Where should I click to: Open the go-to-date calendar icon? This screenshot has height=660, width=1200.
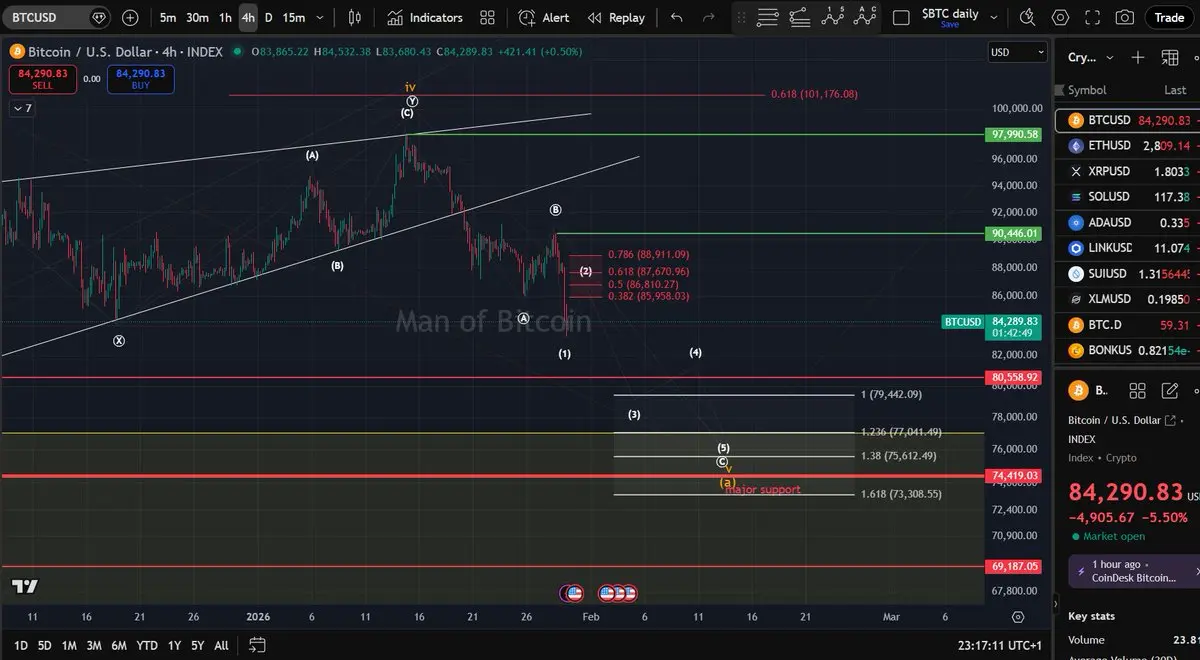pyautogui.click(x=257, y=645)
